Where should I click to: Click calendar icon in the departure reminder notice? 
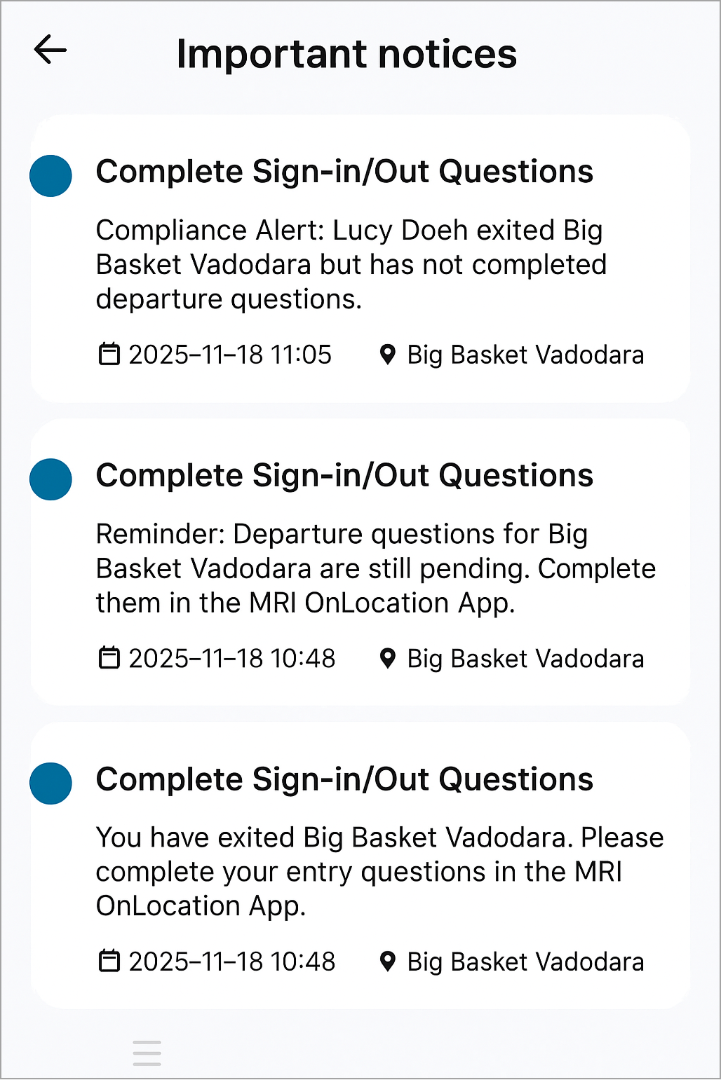click(x=109, y=658)
